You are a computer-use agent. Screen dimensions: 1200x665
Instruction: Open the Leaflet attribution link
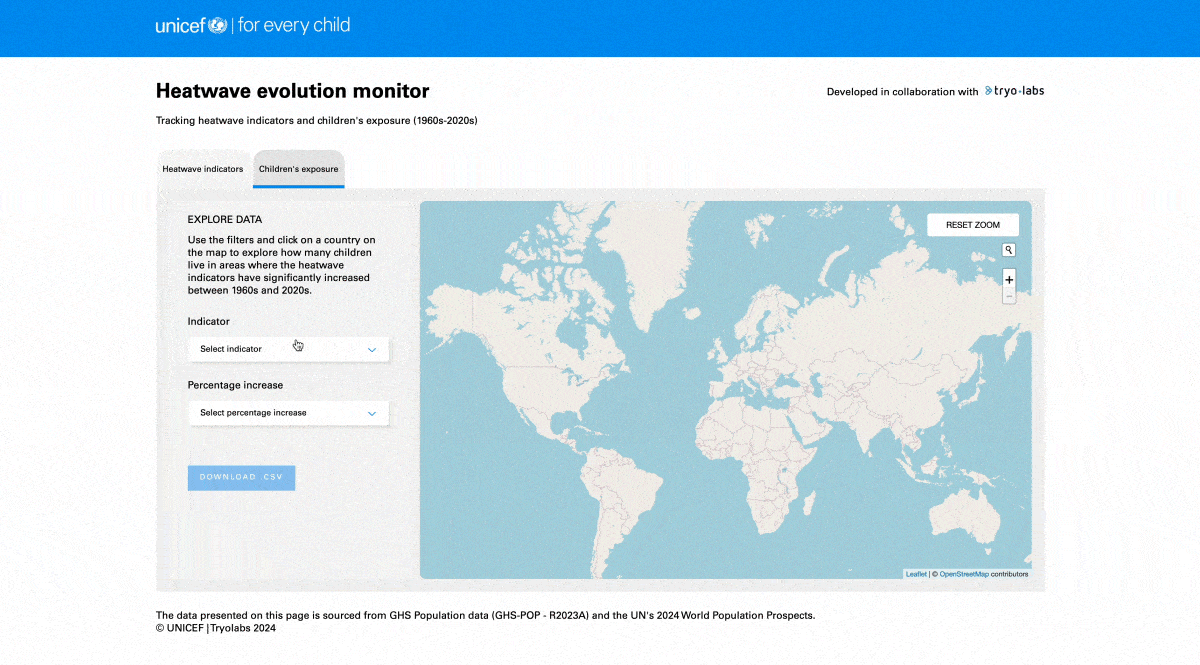[x=915, y=574]
